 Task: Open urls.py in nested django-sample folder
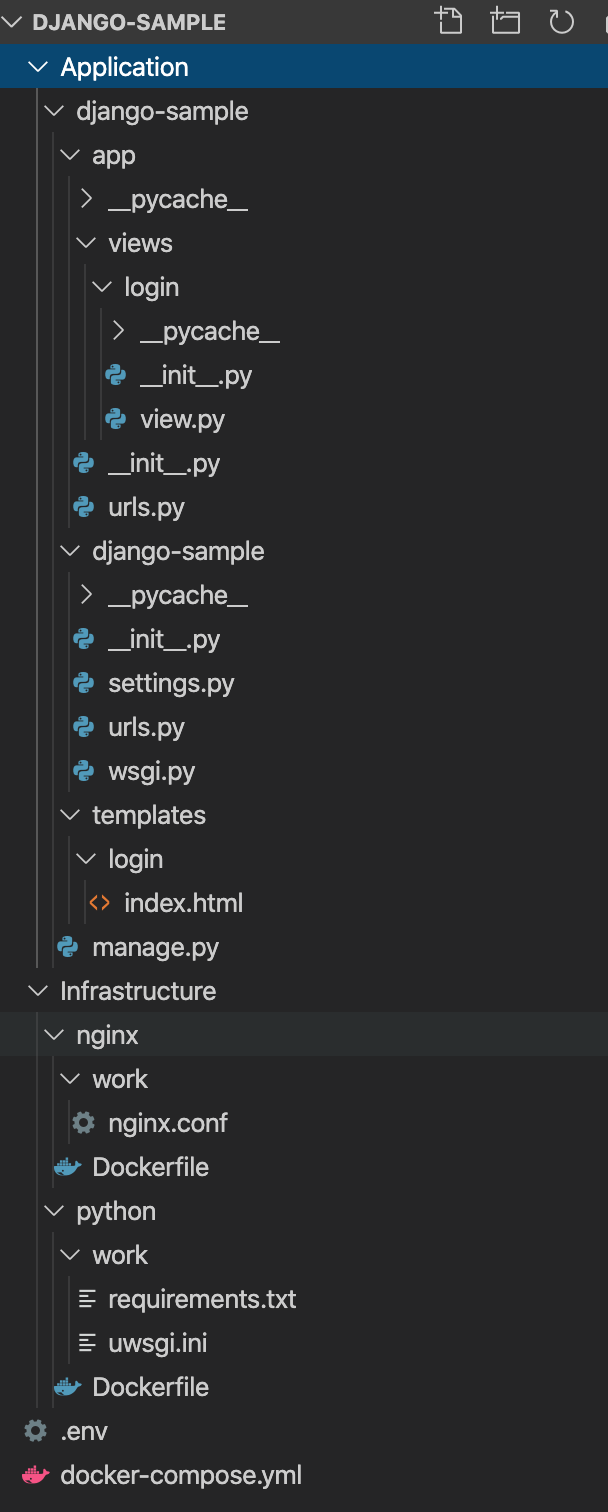click(x=147, y=727)
